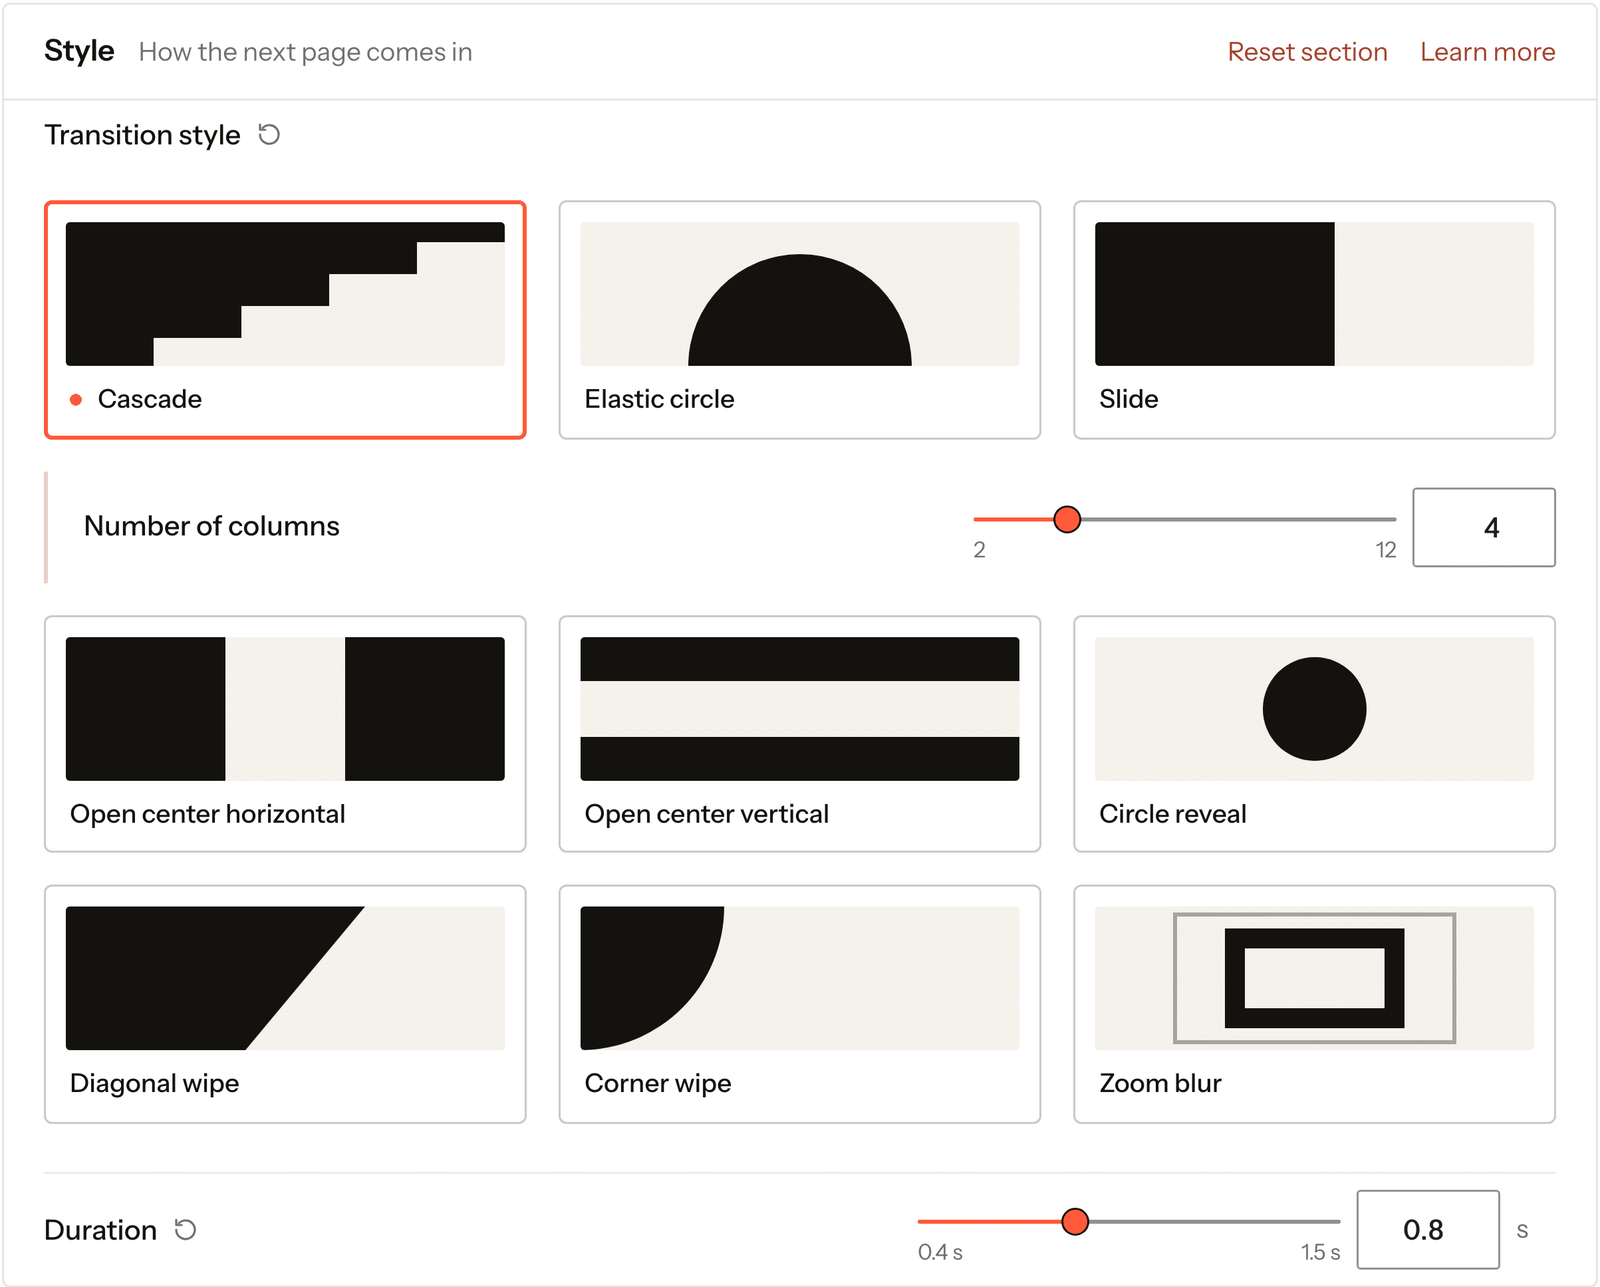Screen dimensions: 1600x1287
Task: Click the Duration slider handle
Action: [x=1075, y=1221]
